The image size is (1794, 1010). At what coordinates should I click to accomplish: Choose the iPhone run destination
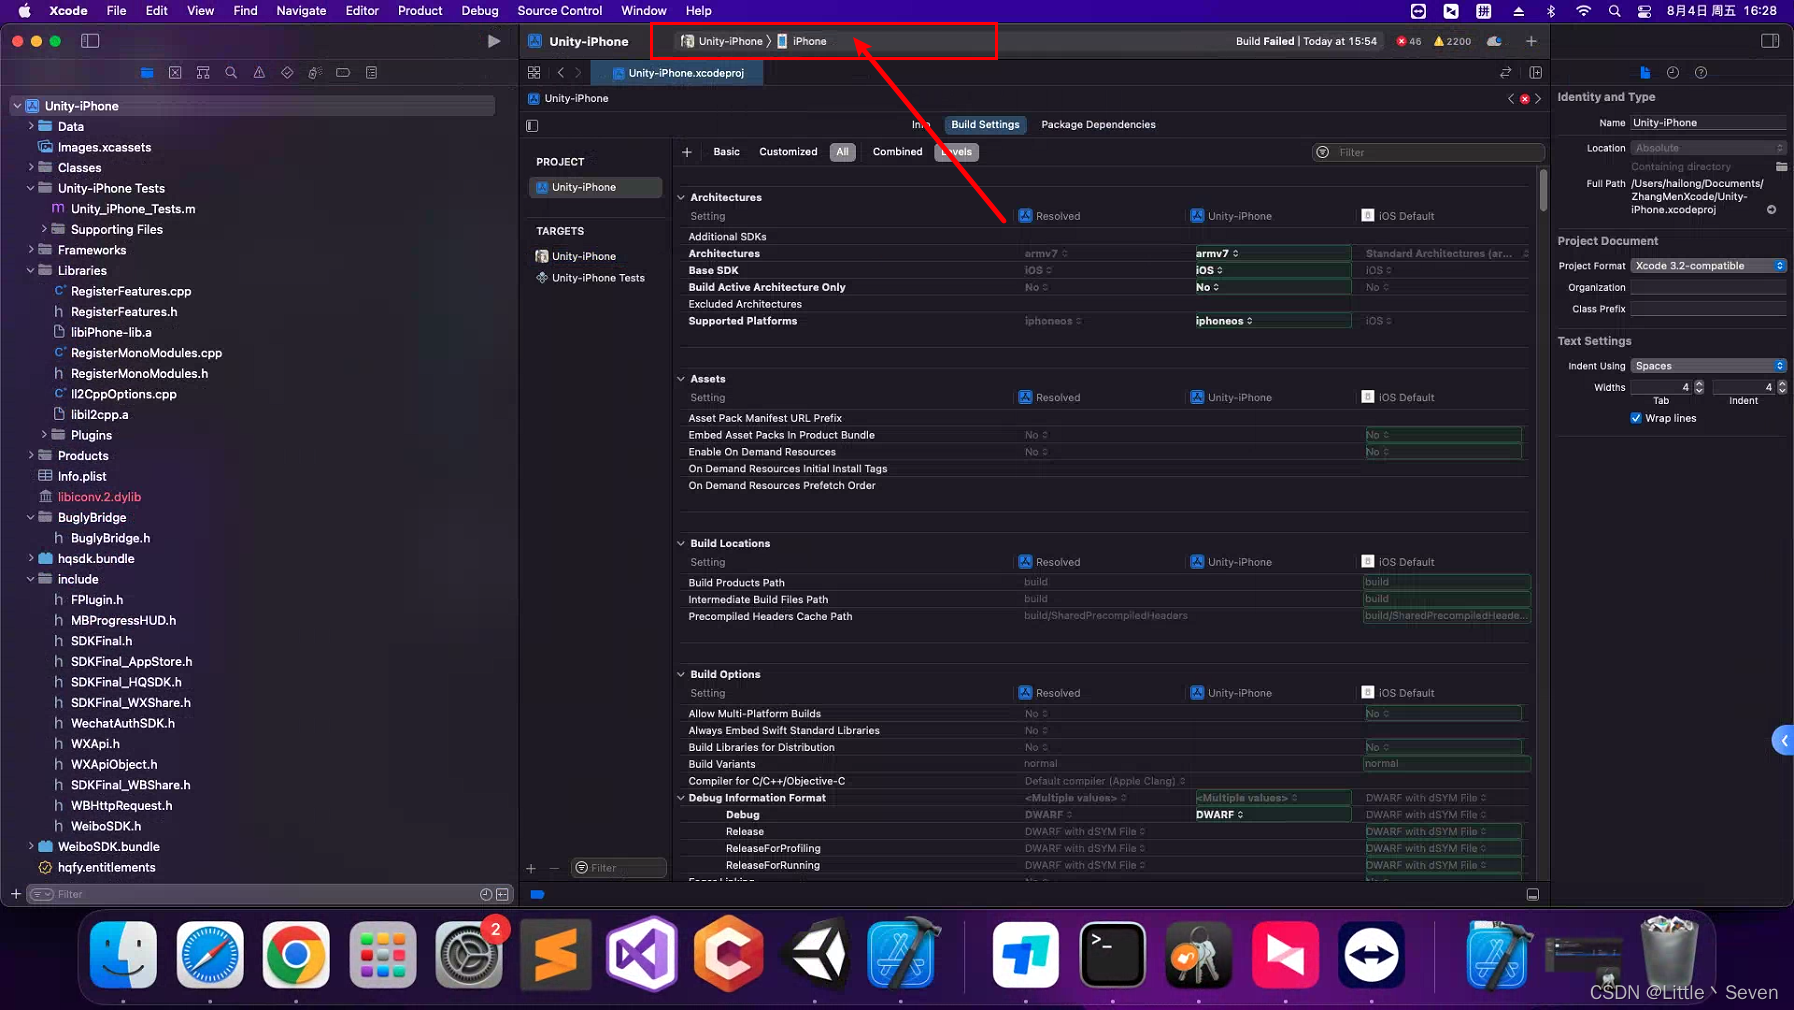point(801,41)
